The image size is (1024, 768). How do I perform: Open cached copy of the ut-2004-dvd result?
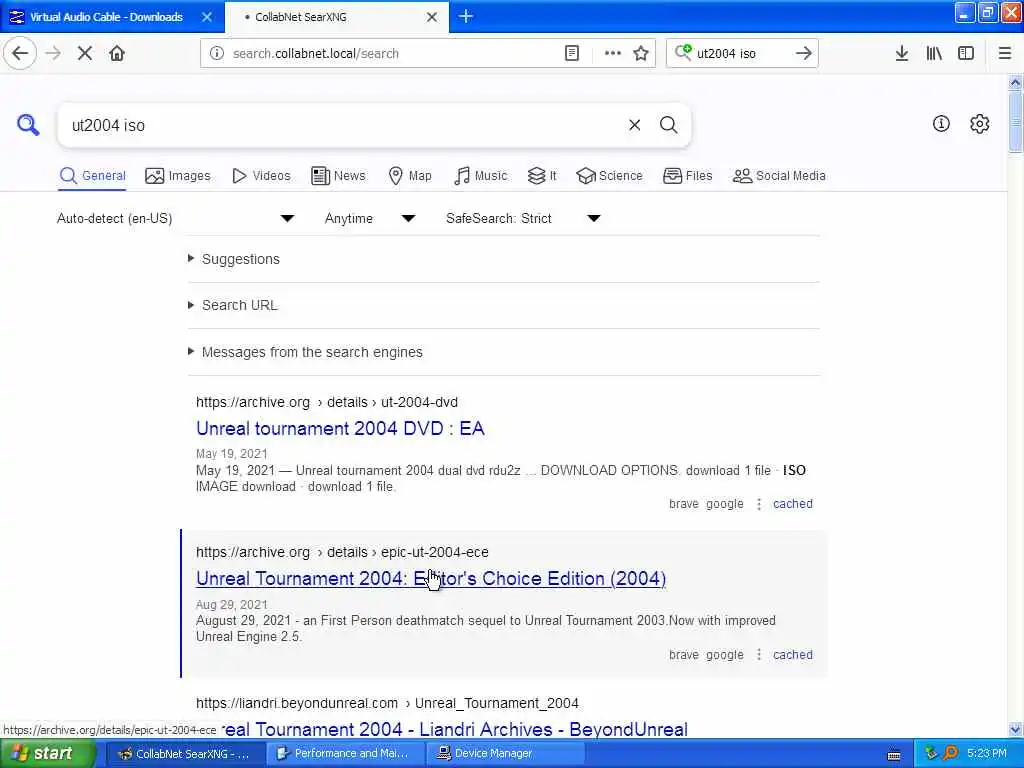click(x=793, y=504)
